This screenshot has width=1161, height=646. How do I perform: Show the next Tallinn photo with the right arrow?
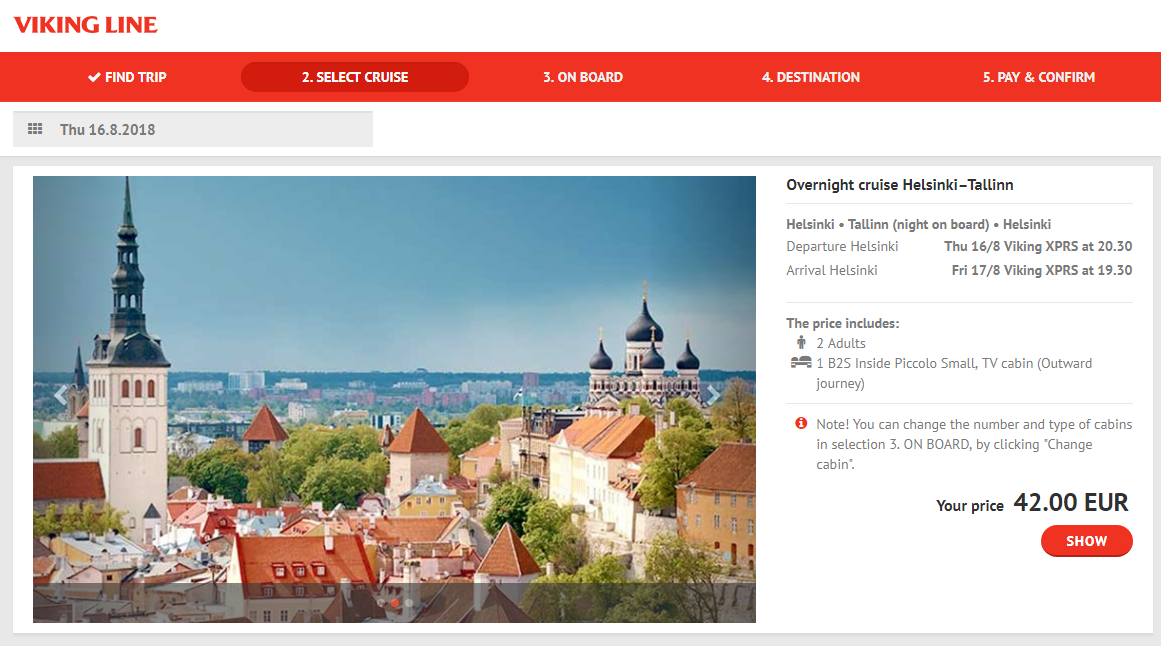click(x=713, y=395)
